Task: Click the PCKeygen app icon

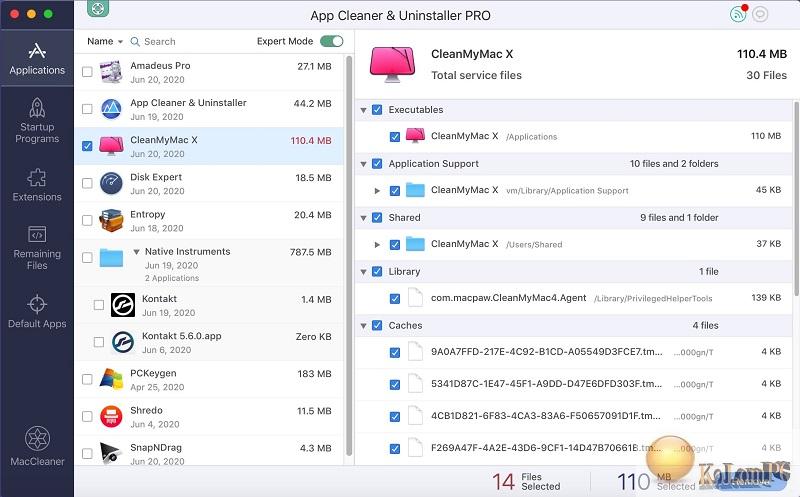Action: point(111,380)
